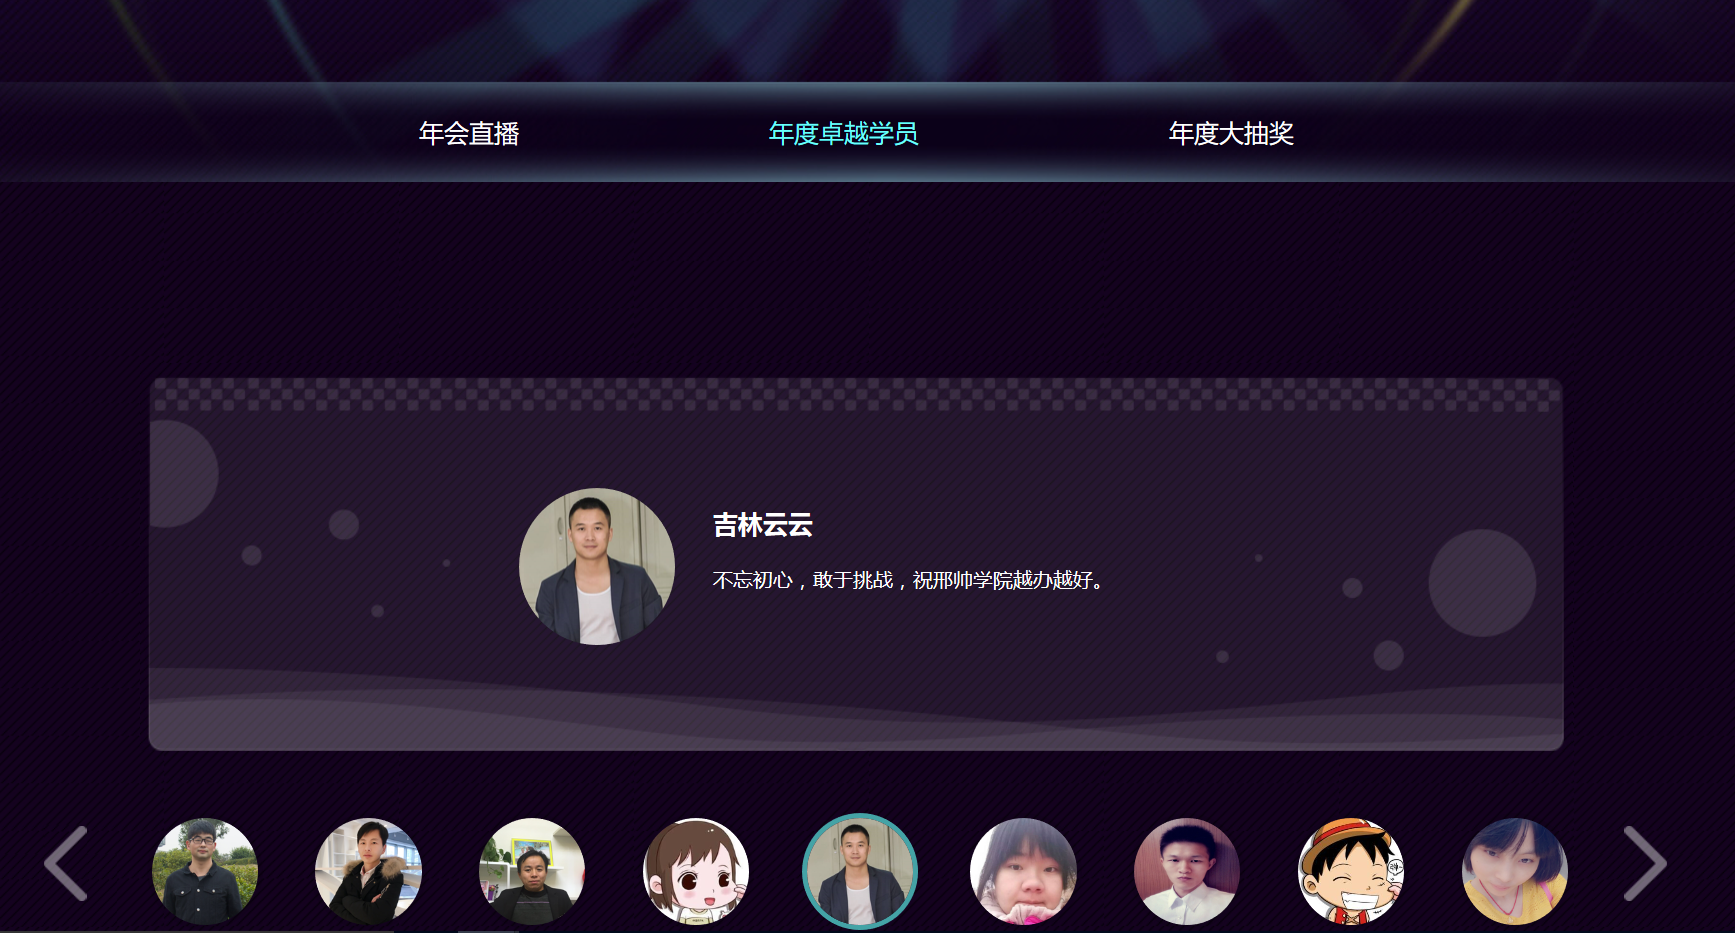Advance carousel with right arrow chevron
This screenshot has height=933, width=1735.
1645,863
